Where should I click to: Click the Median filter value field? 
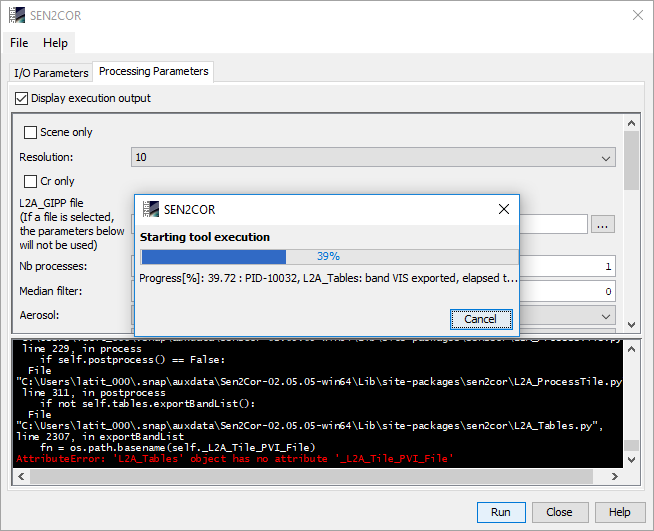(567, 291)
